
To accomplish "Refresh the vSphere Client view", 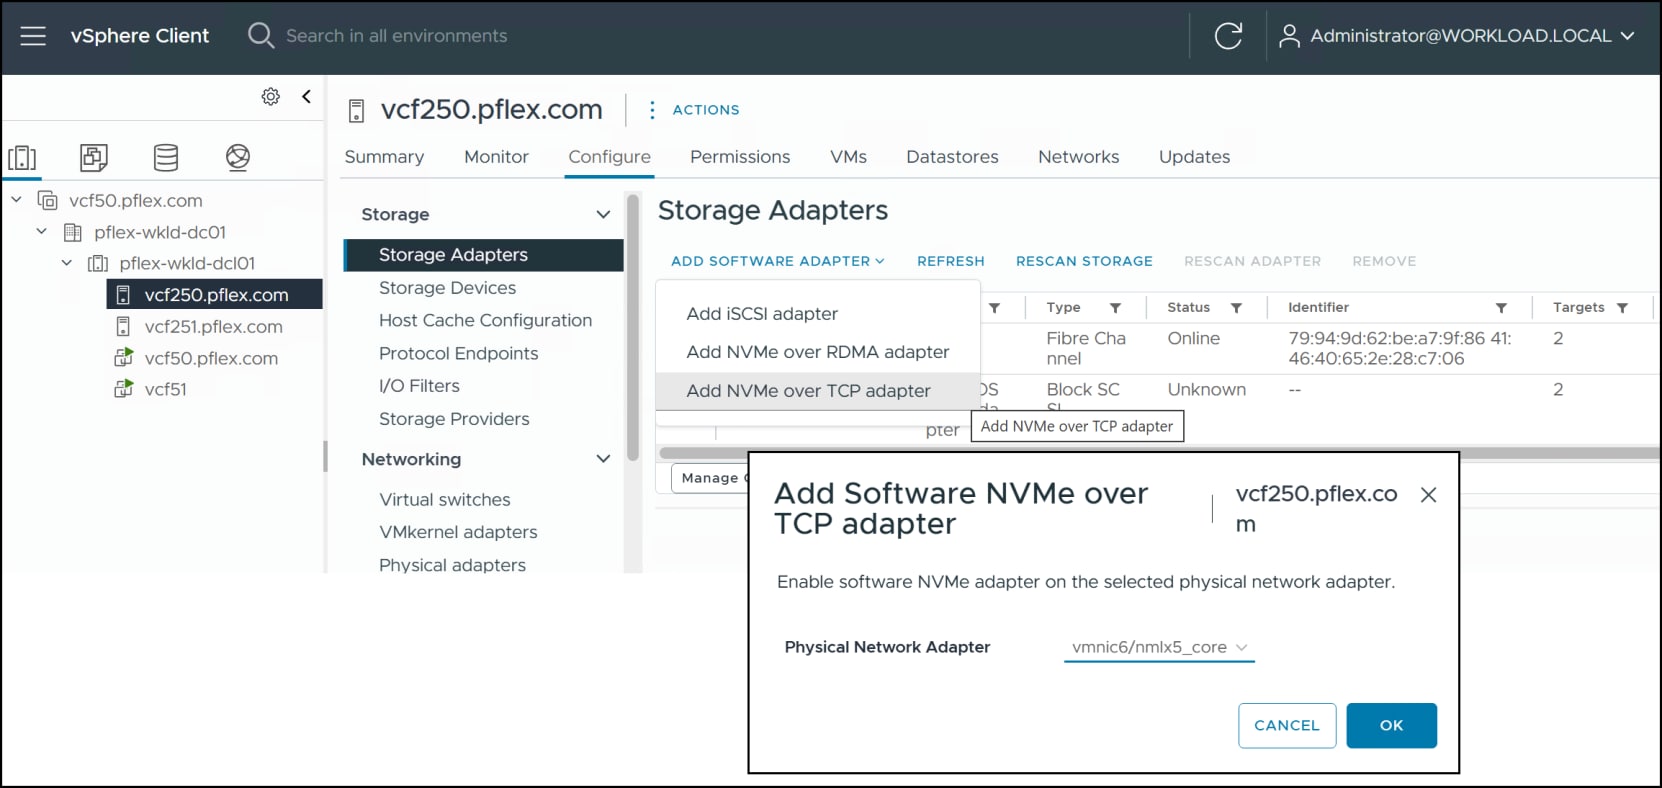I will click(x=1228, y=36).
